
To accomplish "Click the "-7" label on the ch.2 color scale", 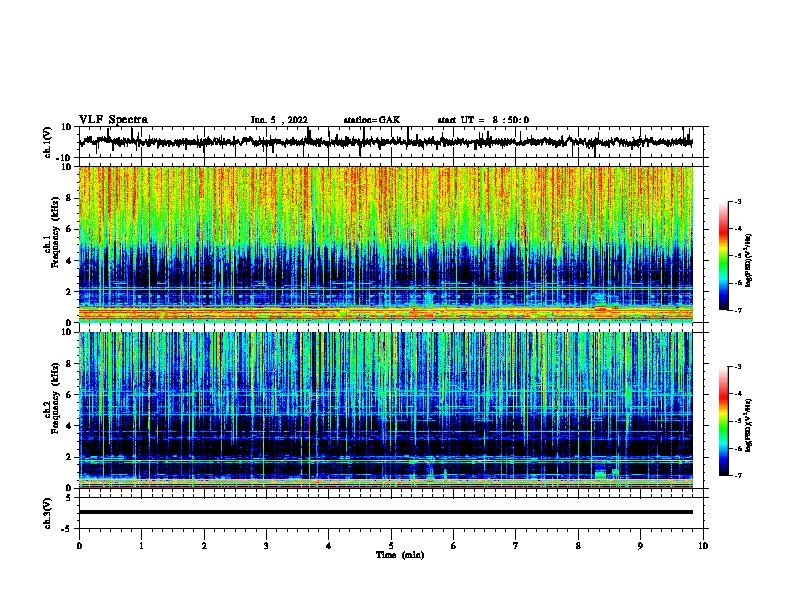I will (x=737, y=476).
